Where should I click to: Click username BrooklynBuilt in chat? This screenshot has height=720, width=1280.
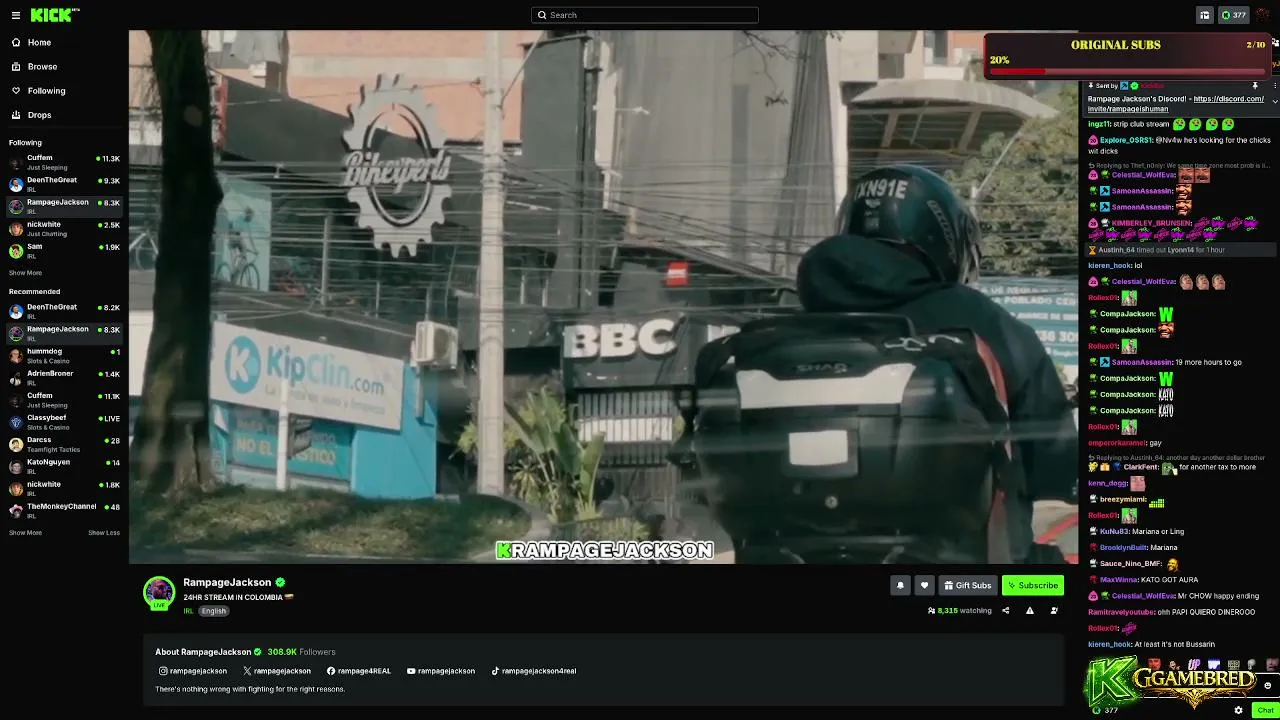pyautogui.click(x=1123, y=548)
